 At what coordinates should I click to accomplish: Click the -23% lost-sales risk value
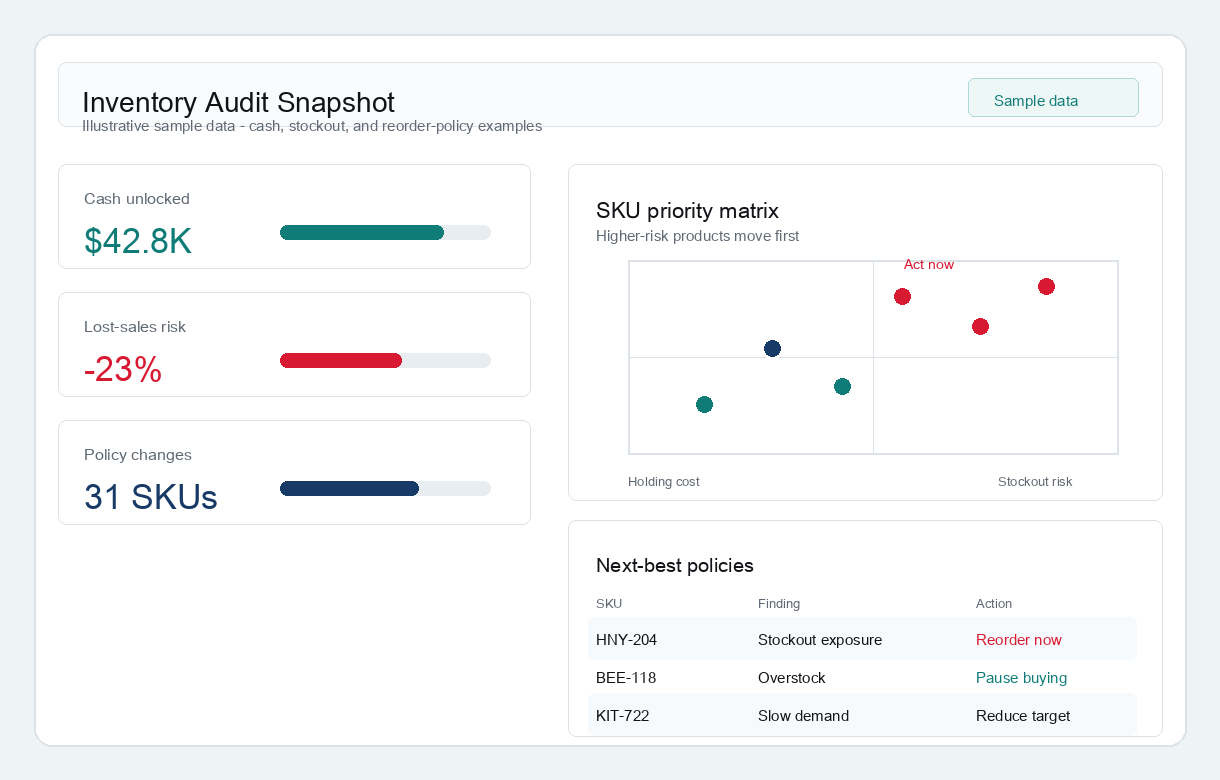123,370
